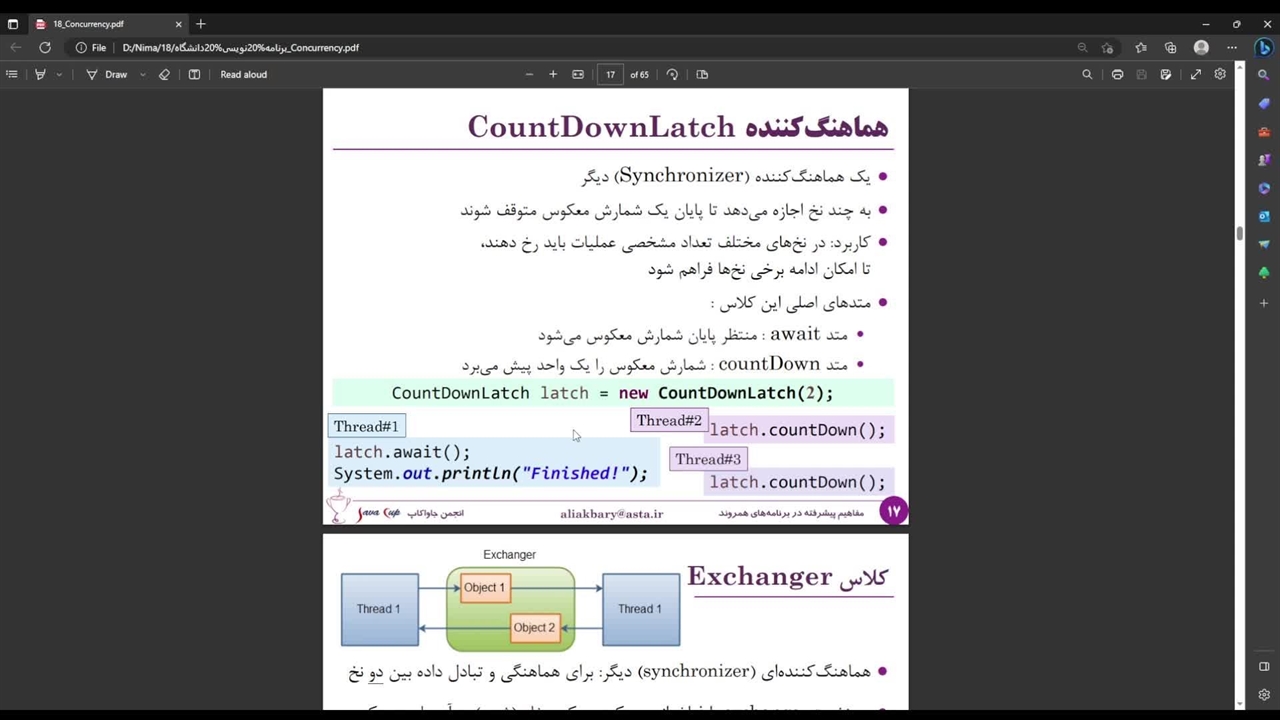Toggle the page view layout
Viewport: 1280px width, 720px height.
click(x=702, y=74)
